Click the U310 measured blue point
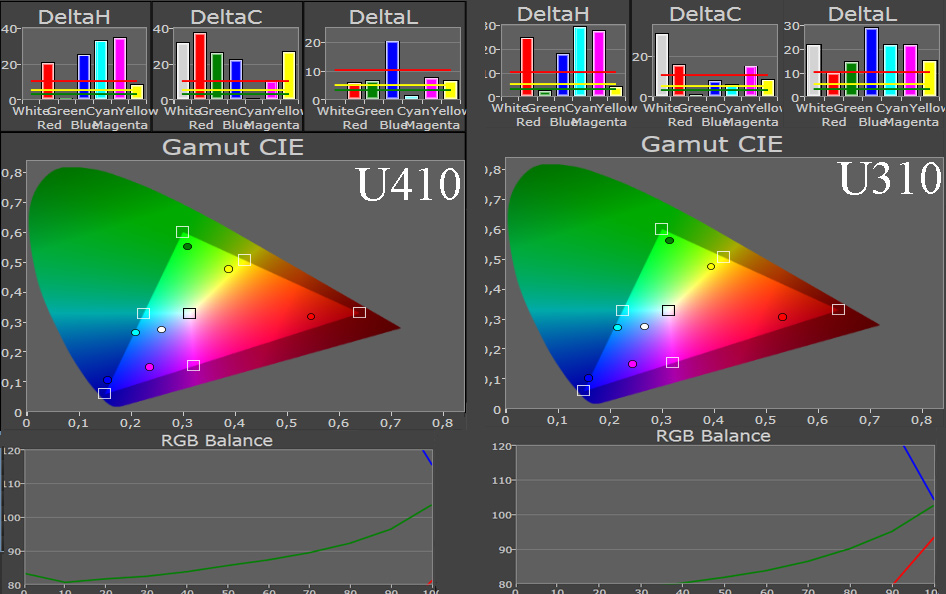 click(x=588, y=378)
